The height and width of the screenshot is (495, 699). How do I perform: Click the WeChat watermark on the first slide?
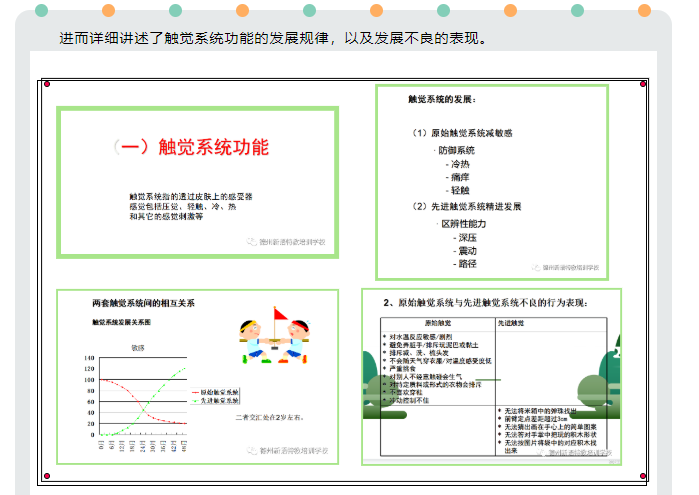(x=288, y=242)
